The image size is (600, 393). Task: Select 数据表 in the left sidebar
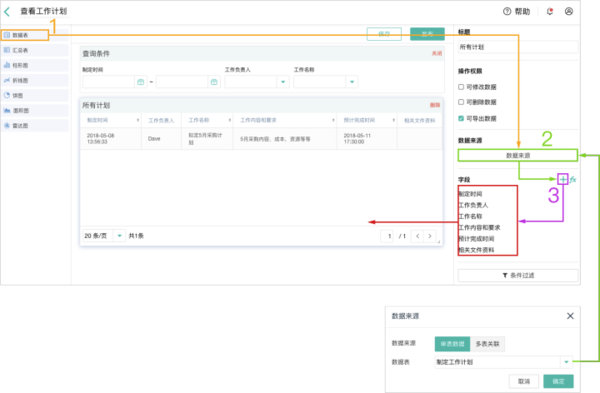tap(24, 35)
